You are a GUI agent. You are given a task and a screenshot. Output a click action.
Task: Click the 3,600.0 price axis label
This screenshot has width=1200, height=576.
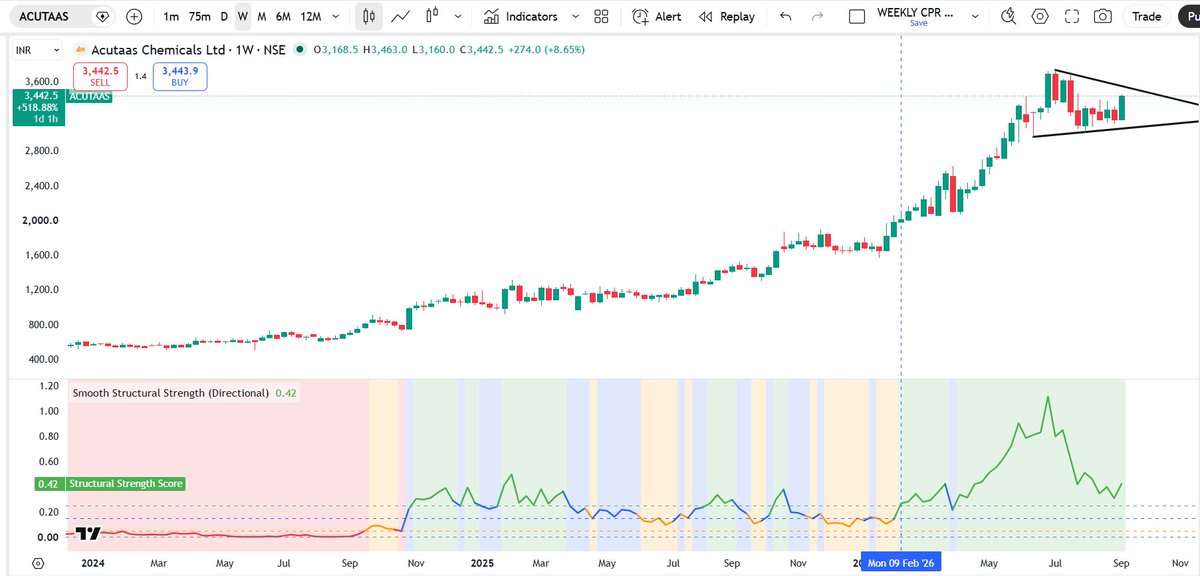(41, 82)
